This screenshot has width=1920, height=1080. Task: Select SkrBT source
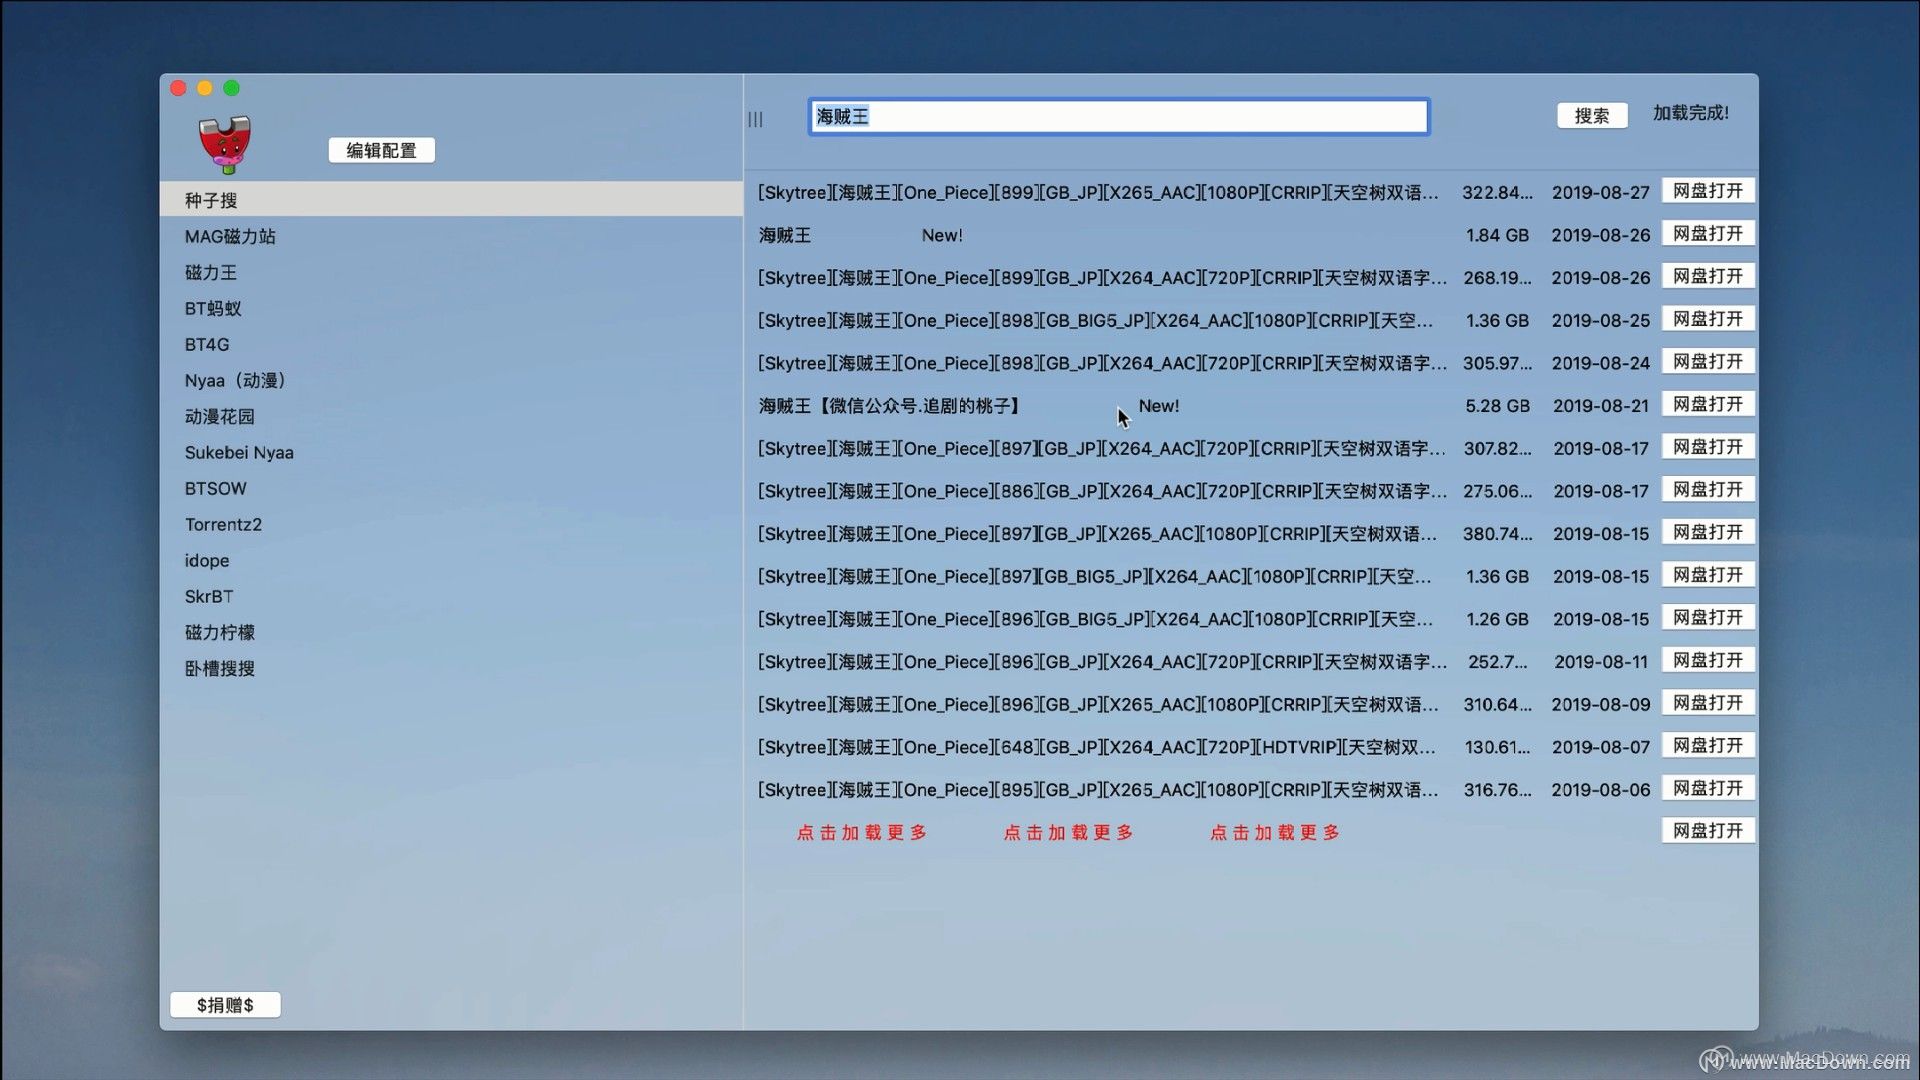[x=451, y=596]
